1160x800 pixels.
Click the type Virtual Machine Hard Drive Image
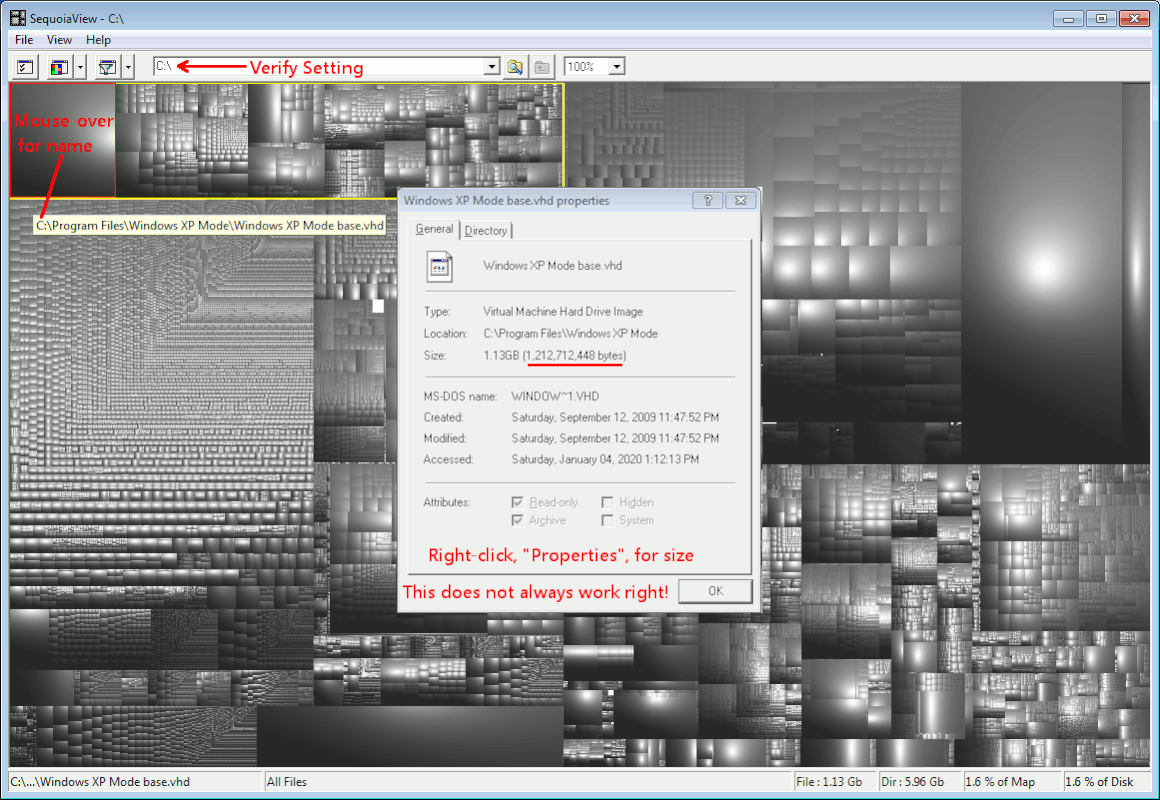pos(563,312)
